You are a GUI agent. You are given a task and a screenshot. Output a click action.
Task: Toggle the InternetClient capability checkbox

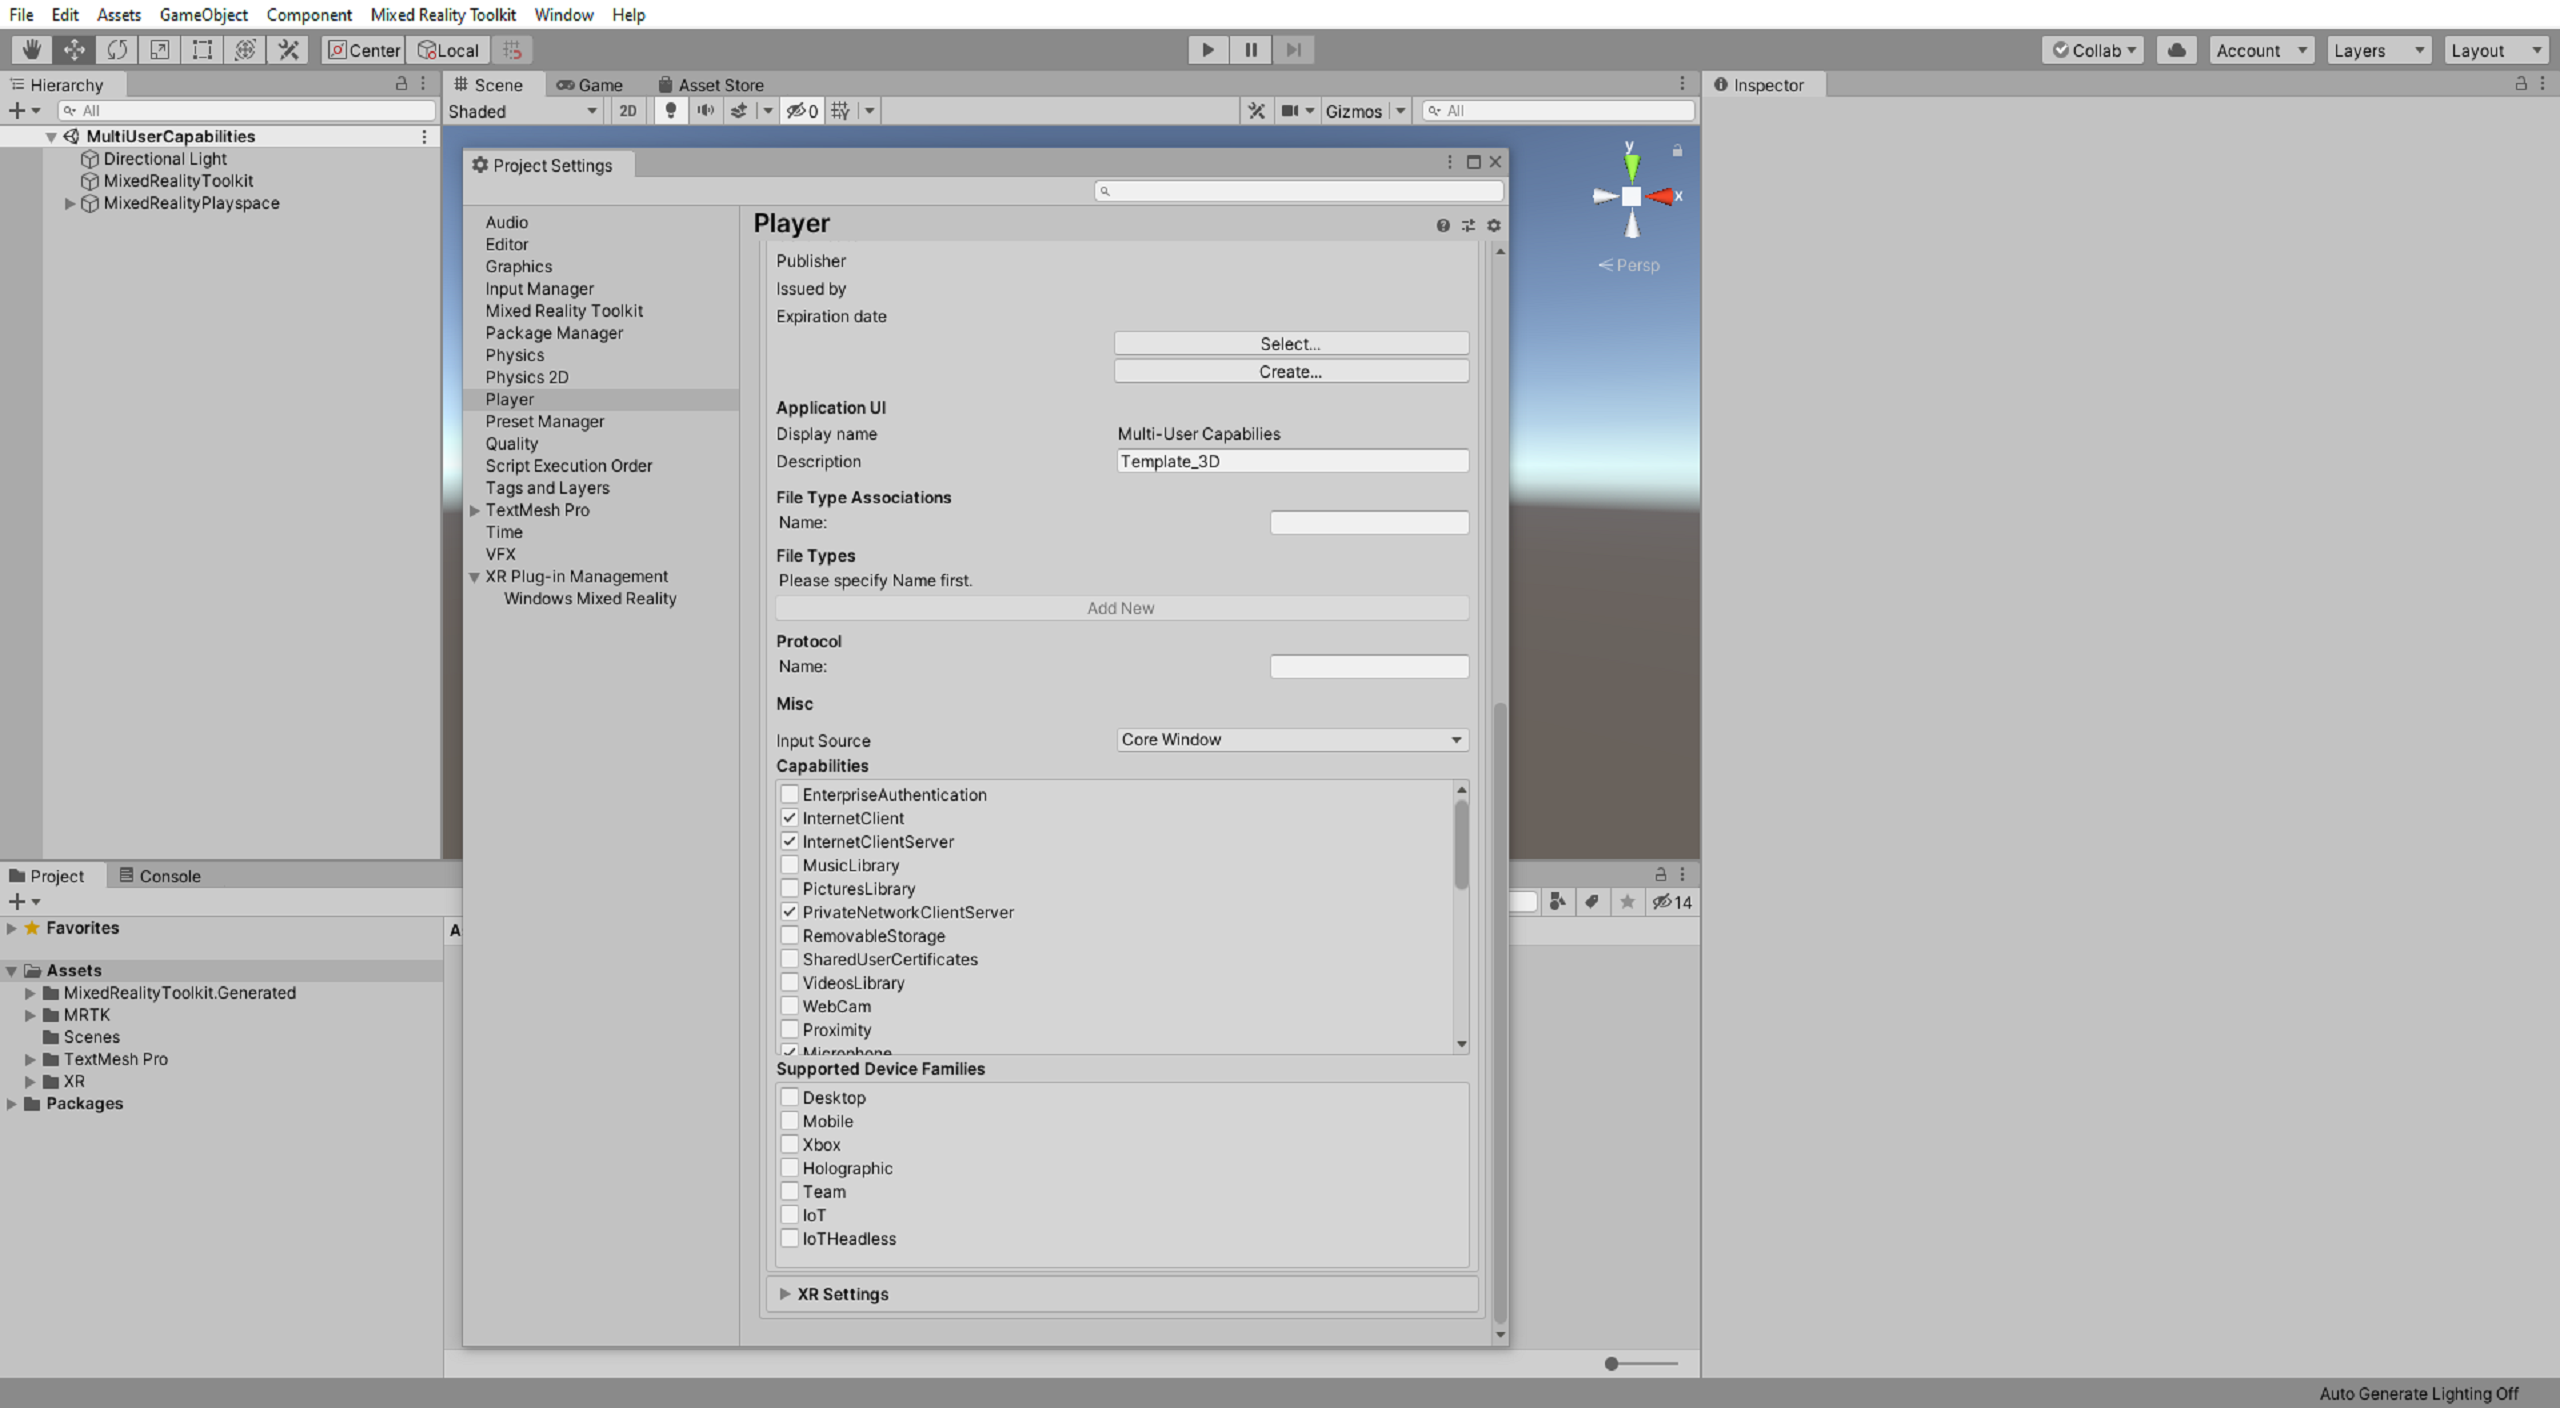789,817
